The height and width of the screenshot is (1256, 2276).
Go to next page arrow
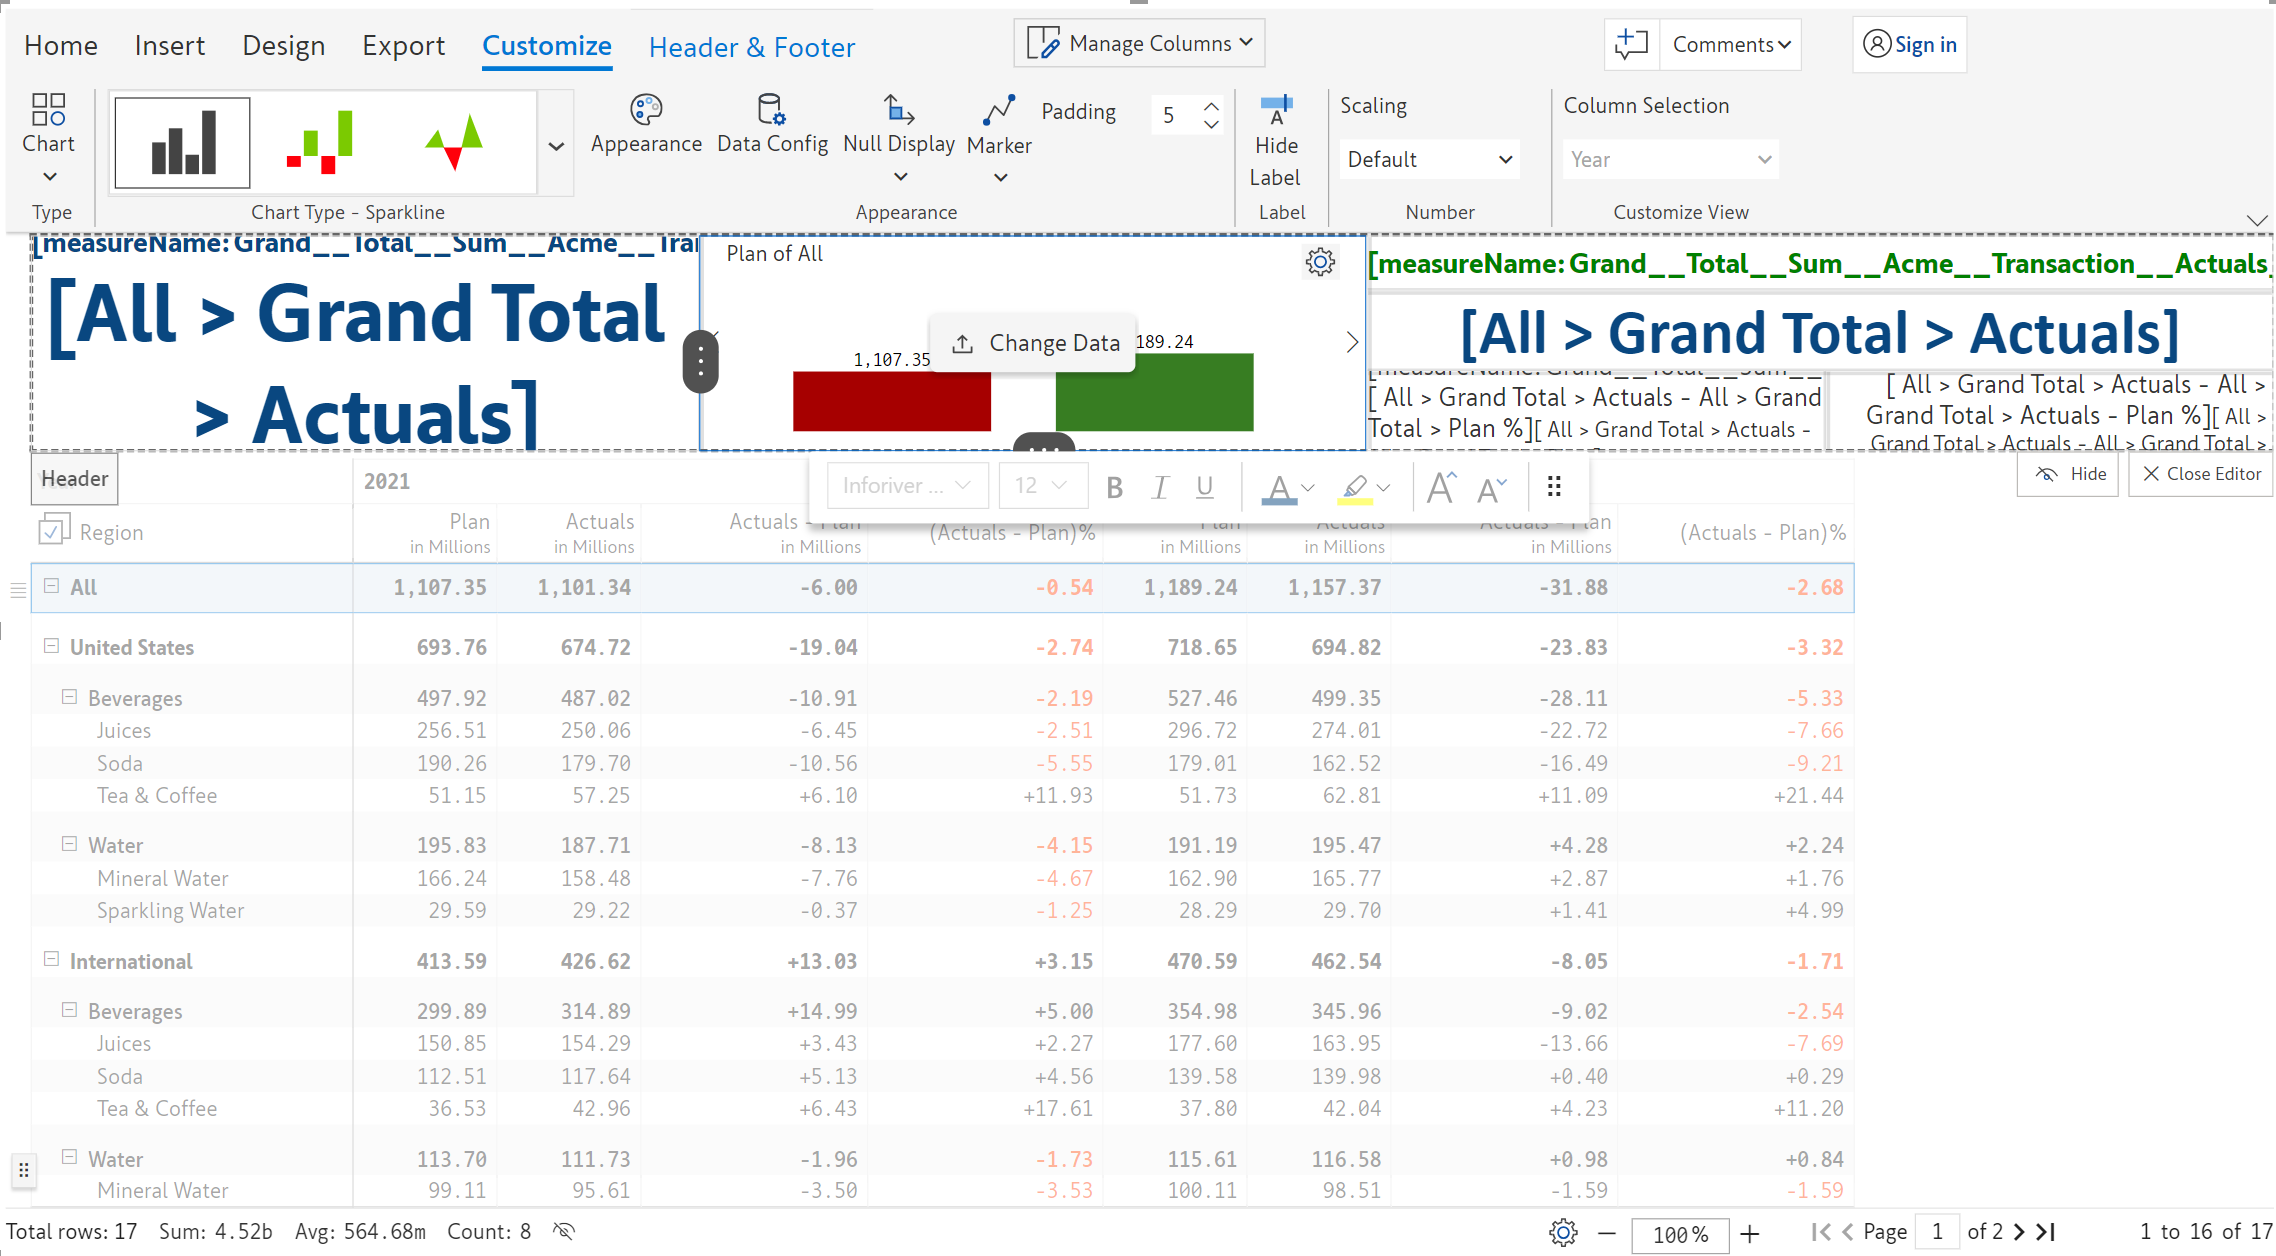pyautogui.click(x=2019, y=1232)
